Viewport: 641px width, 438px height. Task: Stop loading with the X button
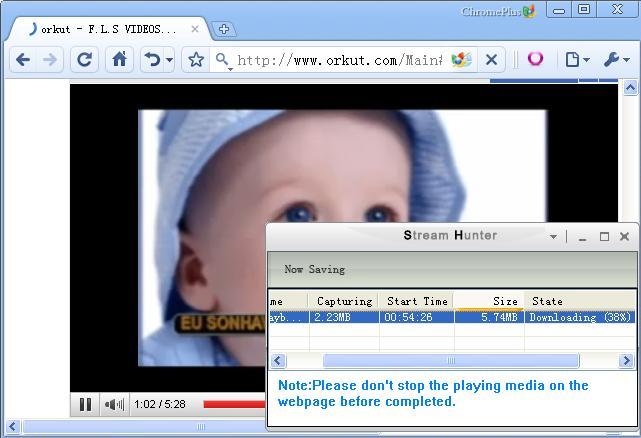click(x=491, y=60)
